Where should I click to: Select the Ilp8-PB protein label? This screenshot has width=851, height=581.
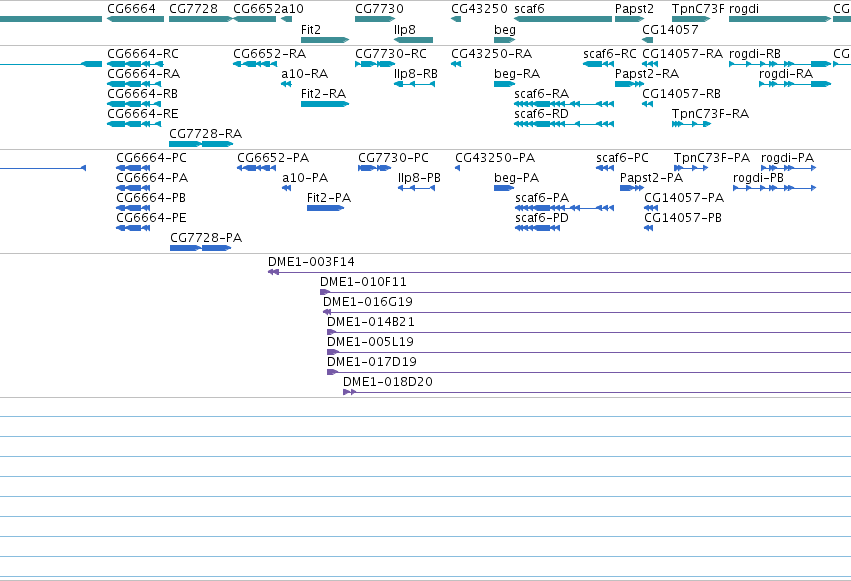pos(420,177)
